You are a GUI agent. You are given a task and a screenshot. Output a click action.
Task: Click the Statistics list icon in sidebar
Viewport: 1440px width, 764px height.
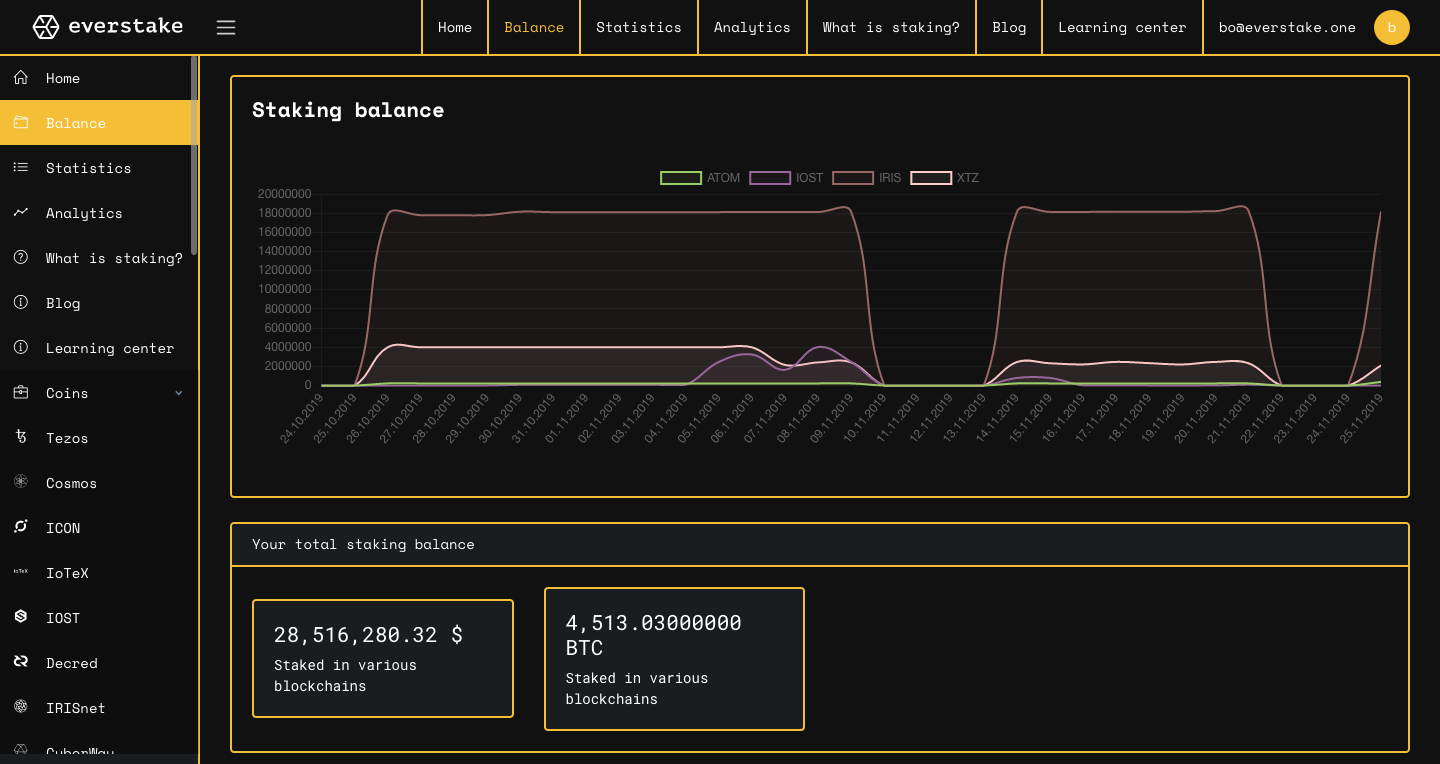pos(21,167)
